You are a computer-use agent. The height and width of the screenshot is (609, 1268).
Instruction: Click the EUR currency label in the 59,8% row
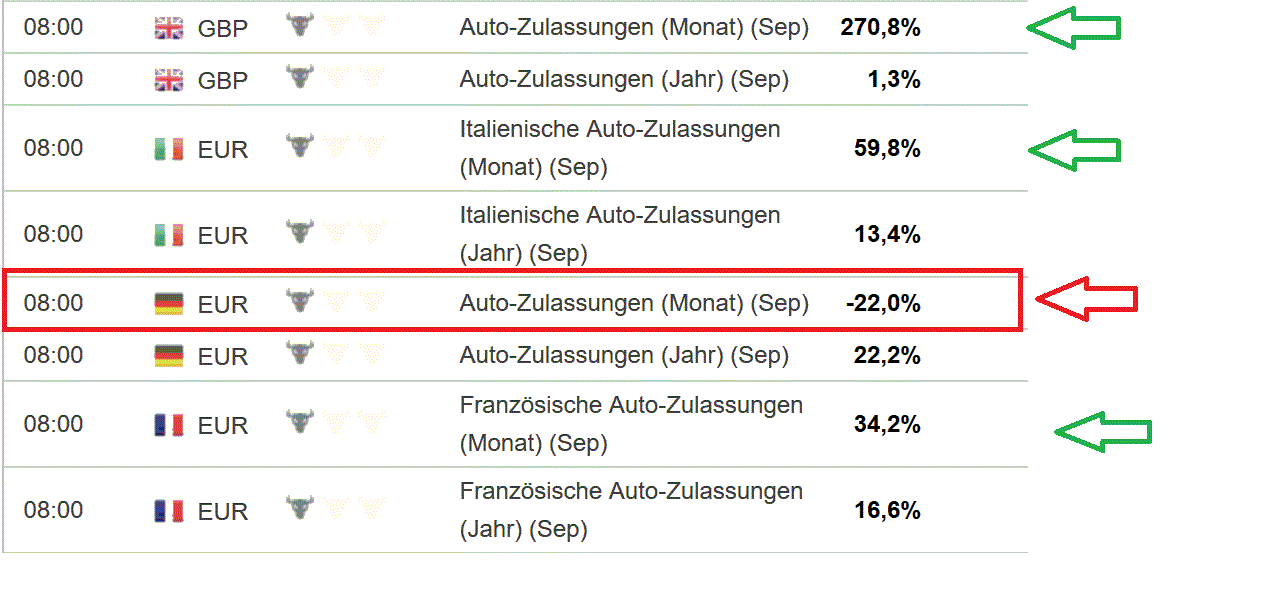coord(222,150)
